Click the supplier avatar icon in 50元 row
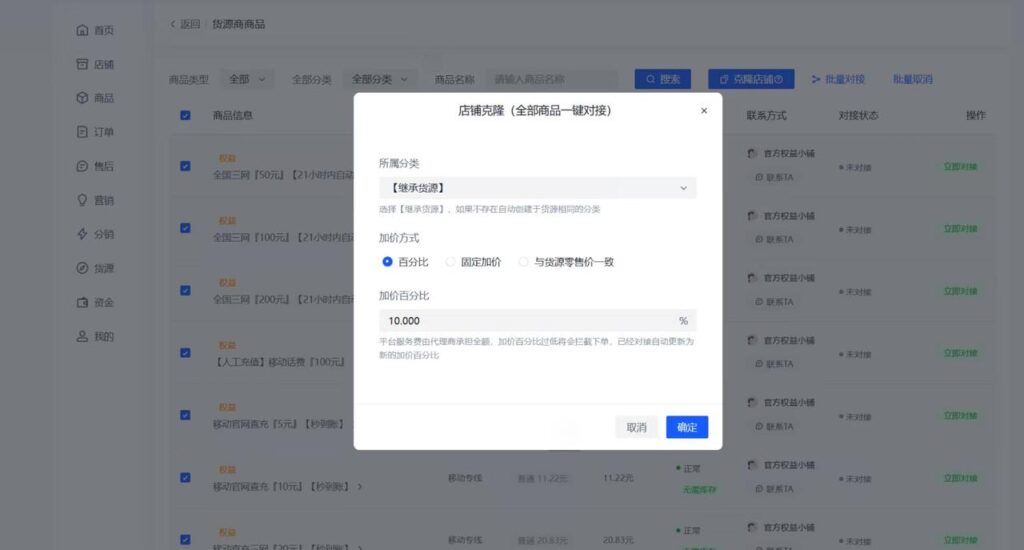The width and height of the screenshot is (1024, 550). tap(752, 154)
